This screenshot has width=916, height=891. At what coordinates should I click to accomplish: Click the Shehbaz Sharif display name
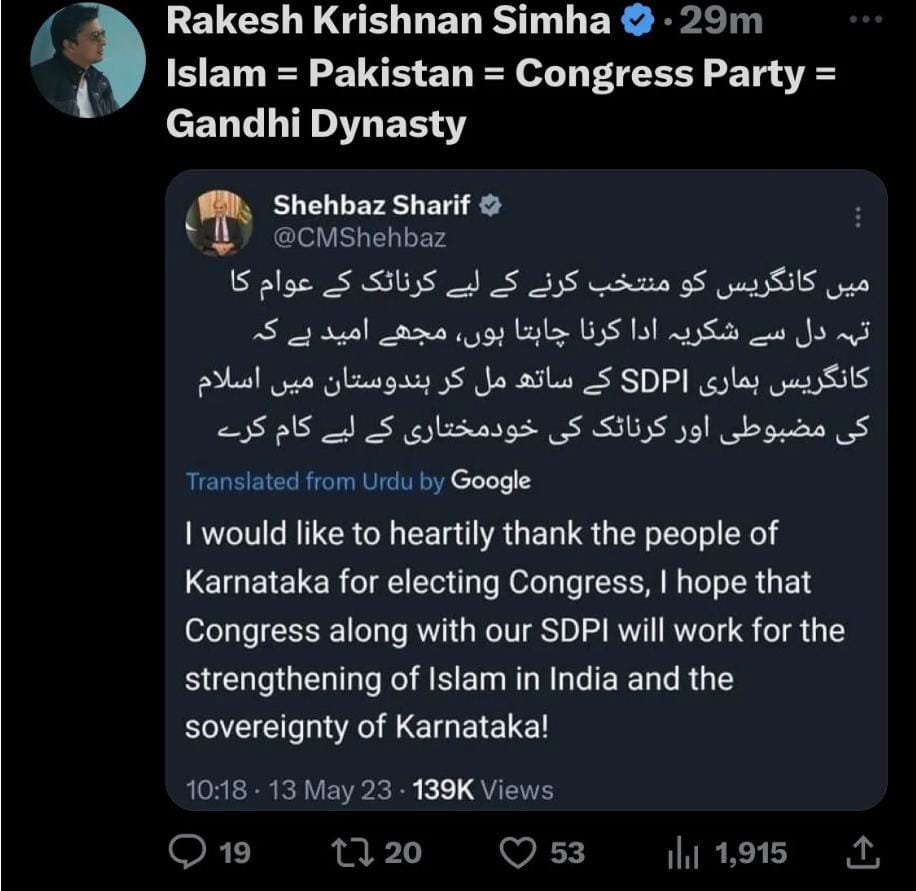pos(371,207)
